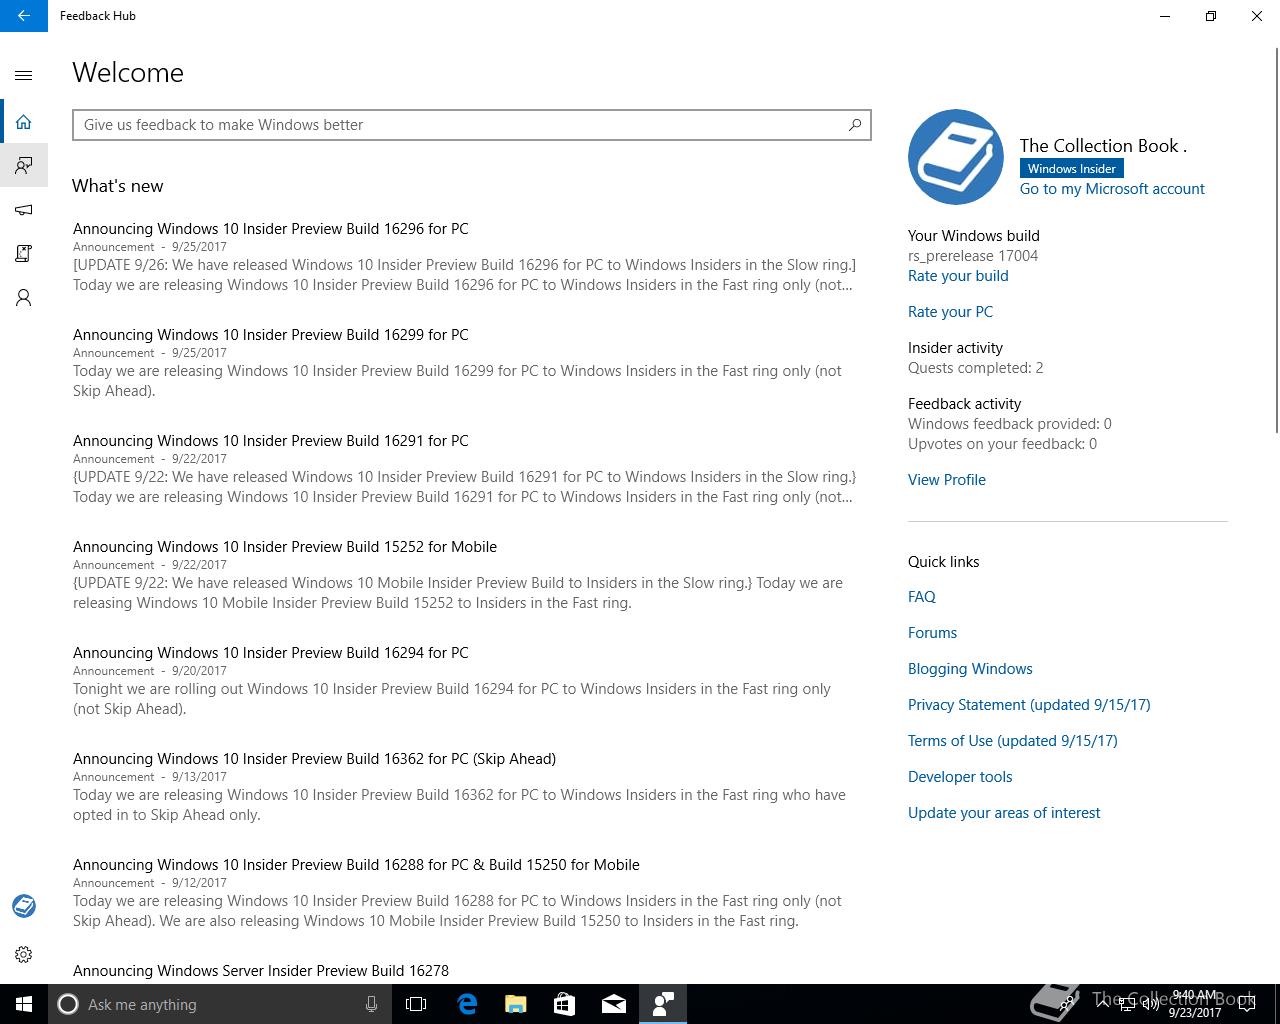
Task: Click Feedback Hub taskbar icon
Action: [663, 1004]
